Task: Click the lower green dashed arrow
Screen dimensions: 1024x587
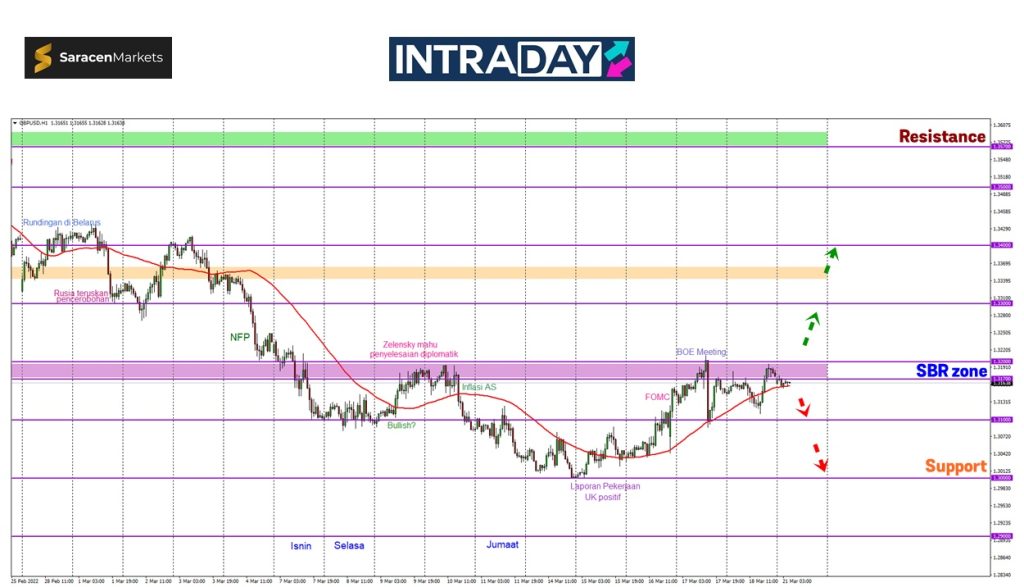Action: click(812, 326)
